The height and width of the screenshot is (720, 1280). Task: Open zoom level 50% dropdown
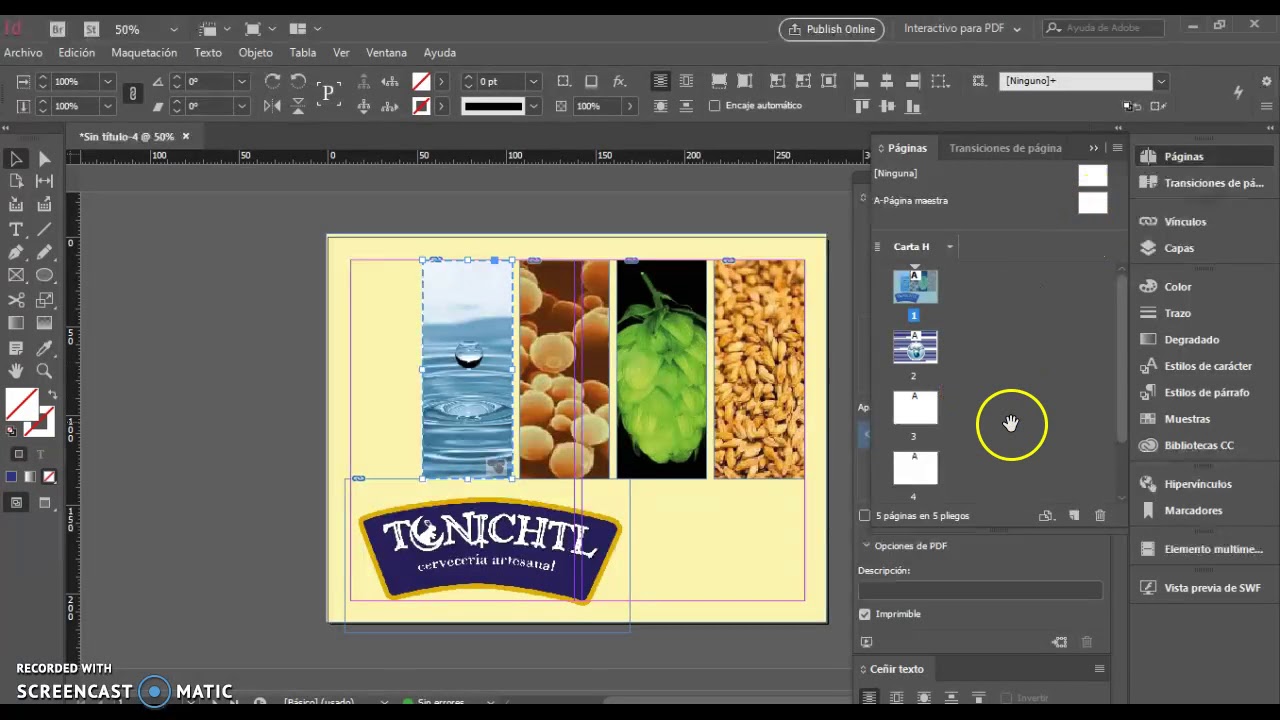pyautogui.click(x=173, y=30)
